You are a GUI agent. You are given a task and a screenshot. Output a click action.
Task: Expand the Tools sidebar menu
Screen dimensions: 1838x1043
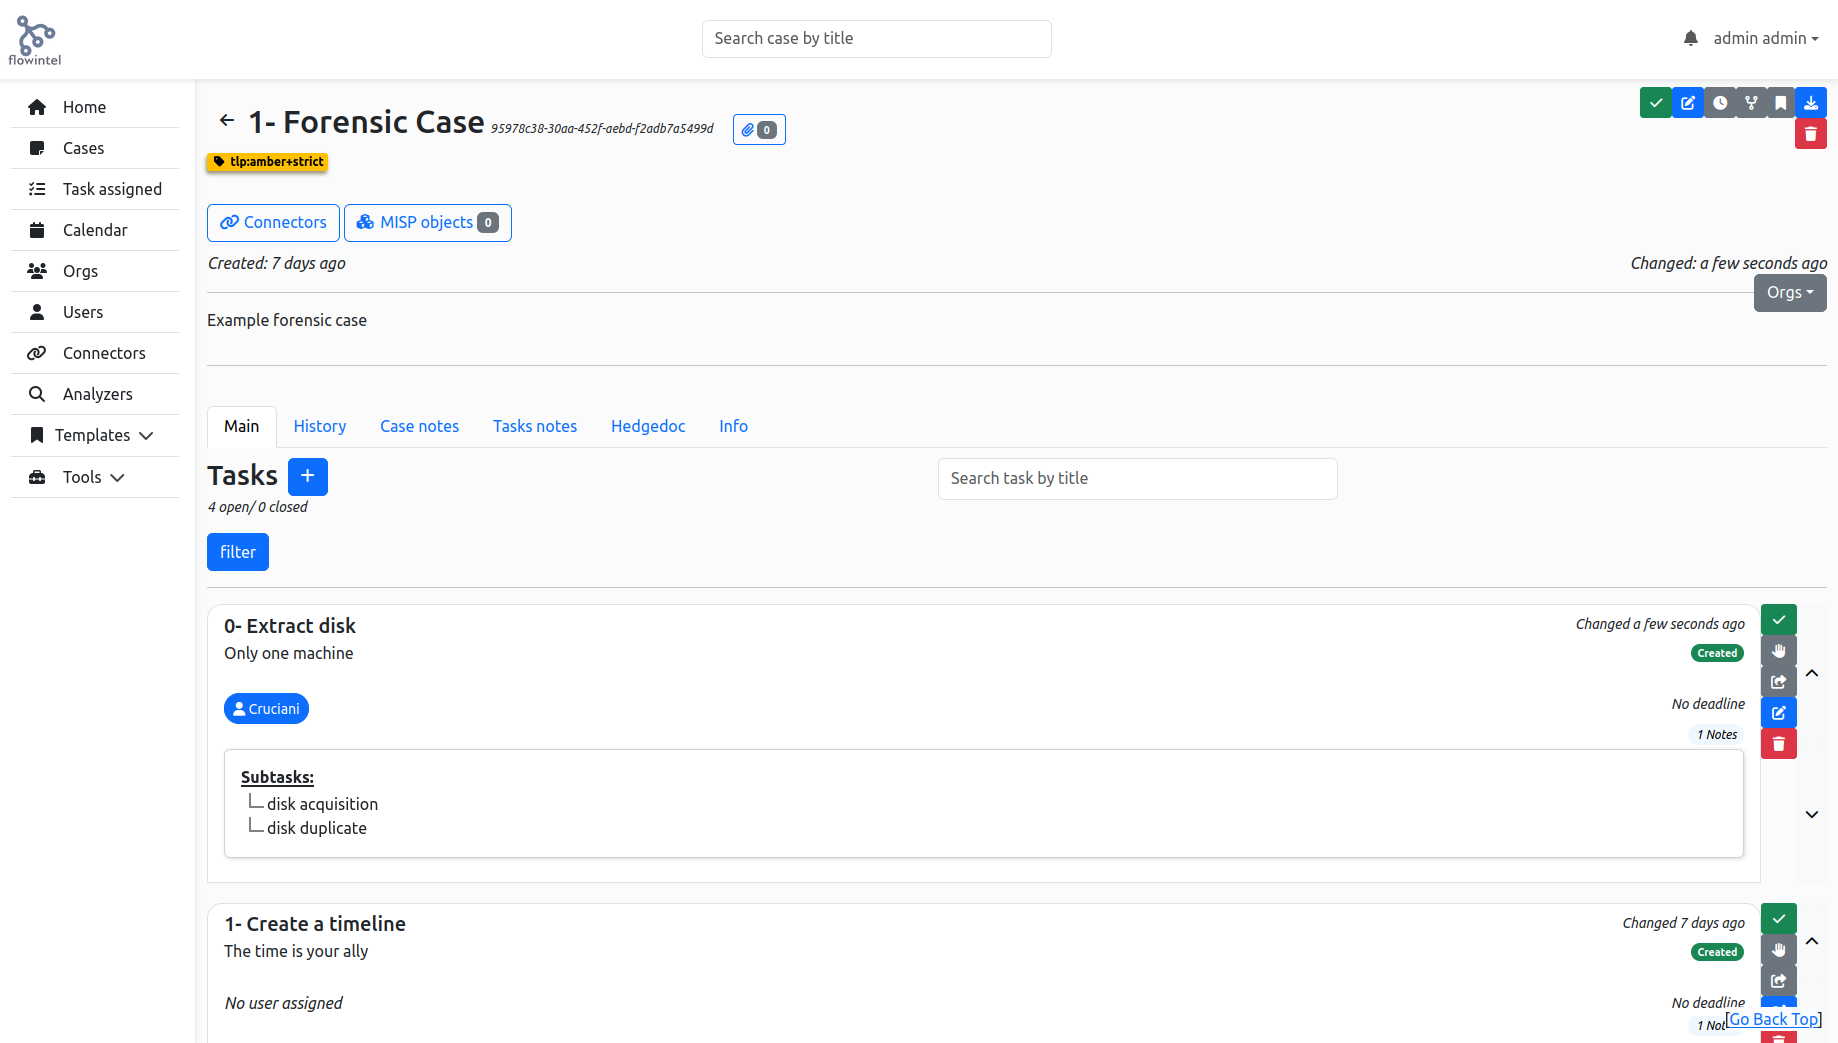[x=95, y=477]
